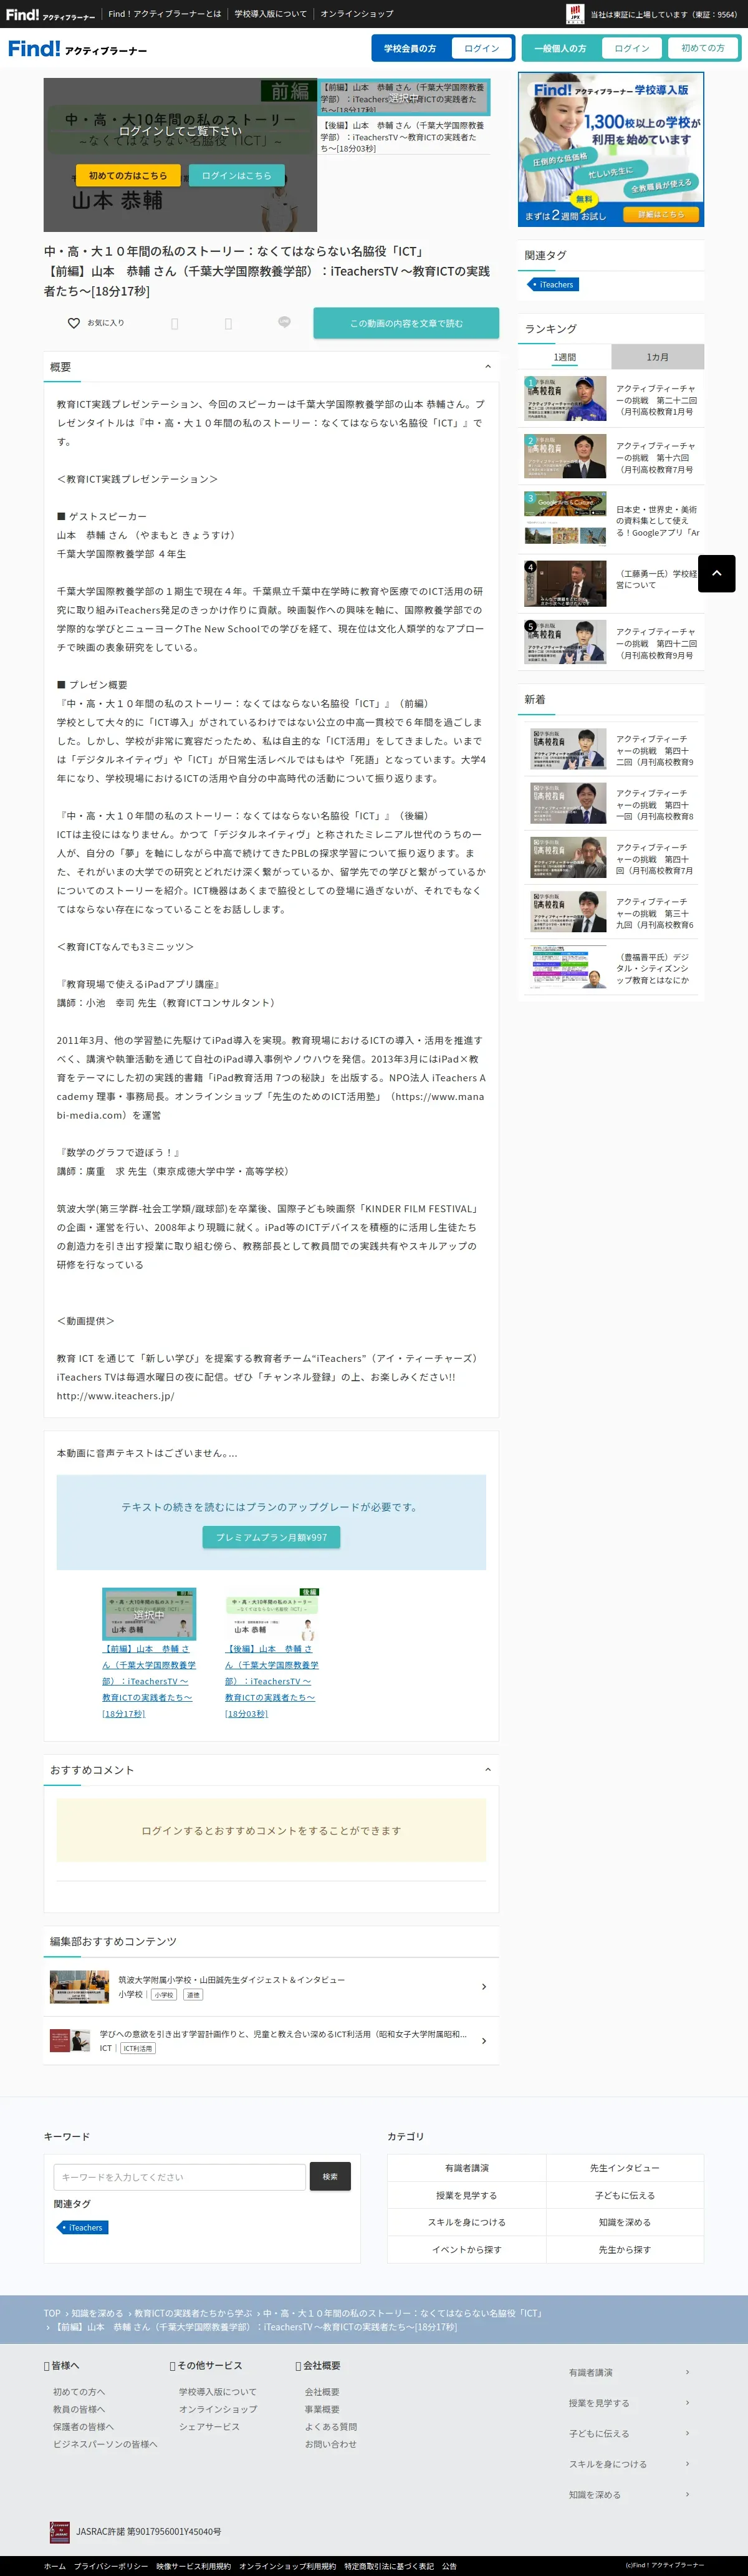Click iTeachers tag below keyword search
Screen dimensions: 748x2576
point(83,2227)
